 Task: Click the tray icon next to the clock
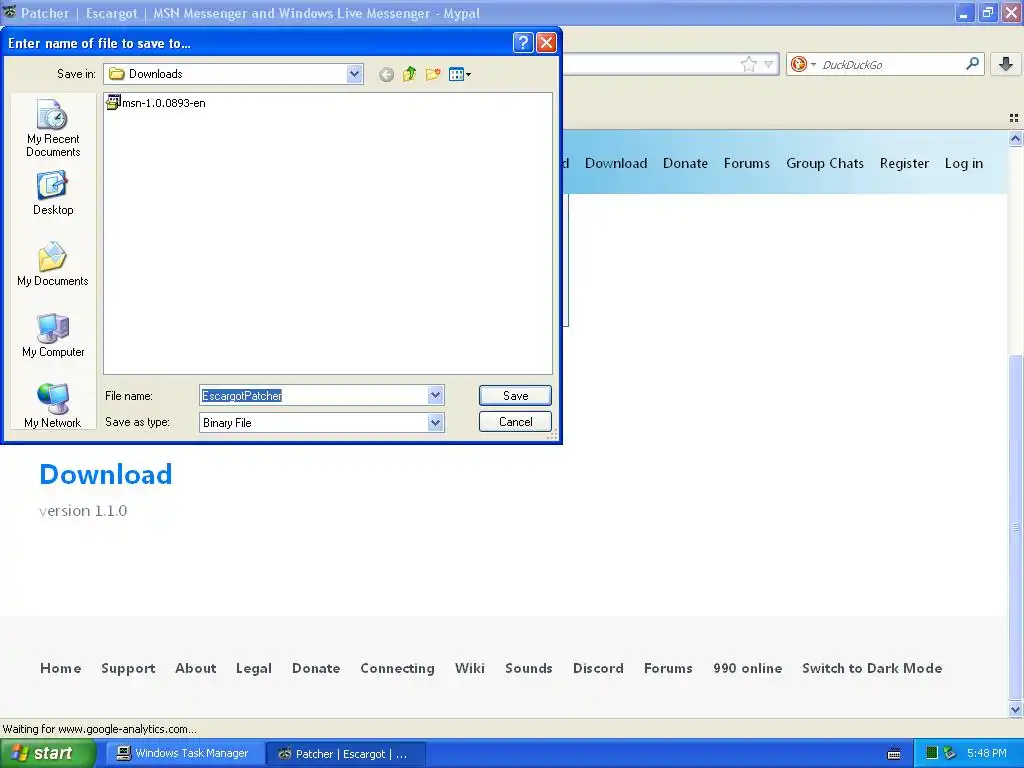click(x=950, y=753)
